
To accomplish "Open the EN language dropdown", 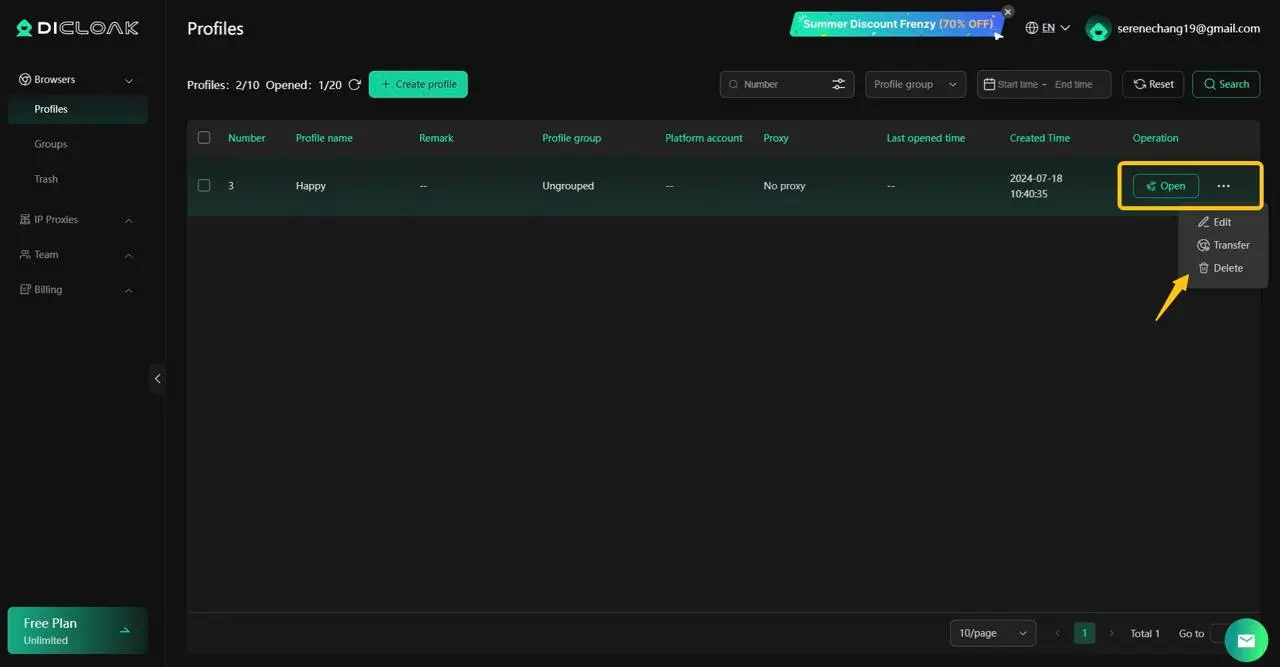I will point(1048,28).
